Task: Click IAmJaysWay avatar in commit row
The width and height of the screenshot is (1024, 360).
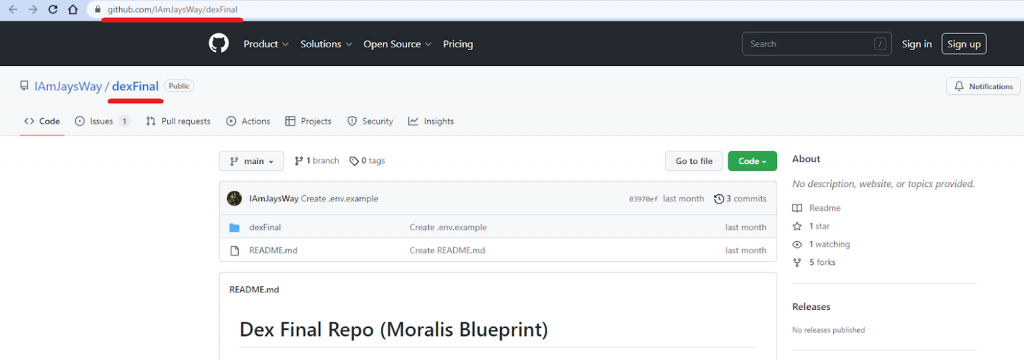Action: 234,198
